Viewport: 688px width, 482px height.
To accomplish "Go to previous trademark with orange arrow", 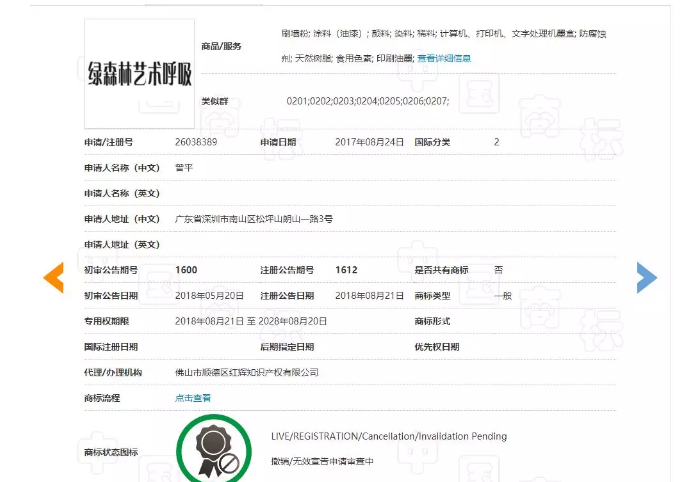I will [54, 277].
